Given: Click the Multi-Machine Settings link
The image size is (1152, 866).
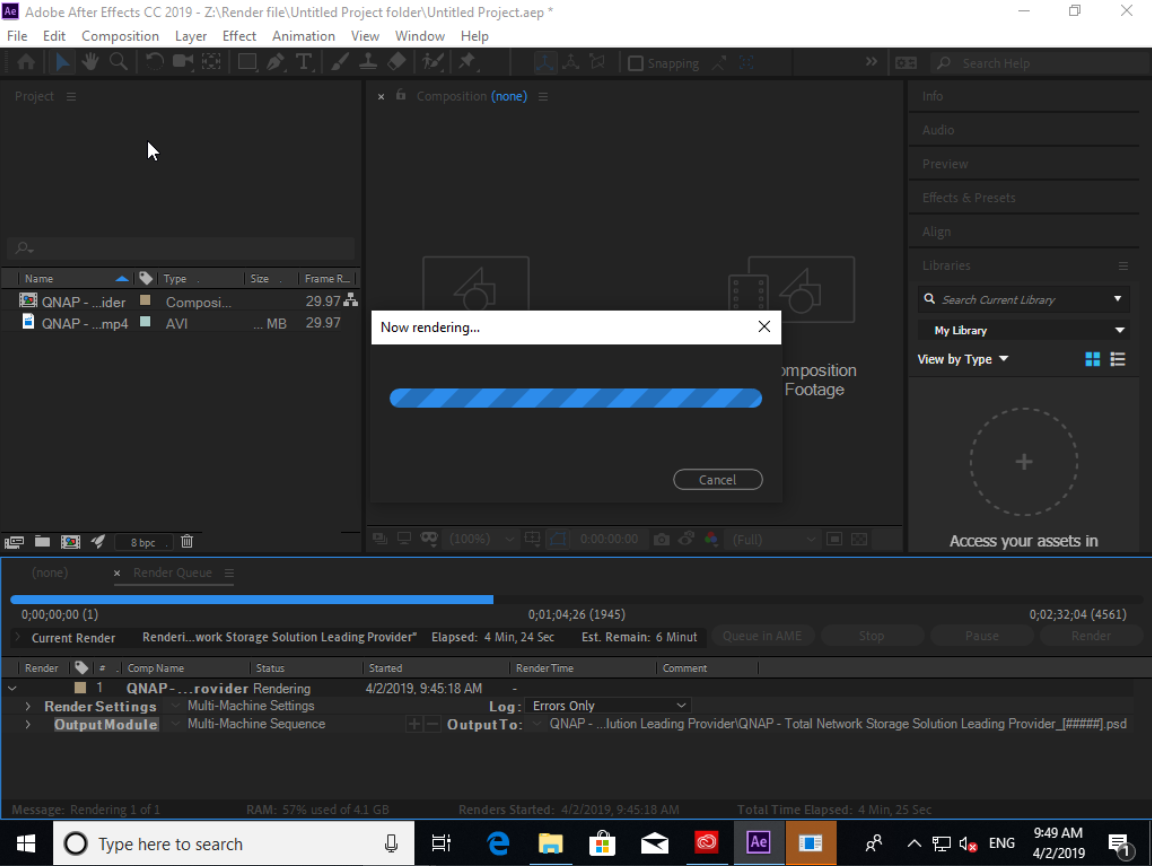Looking at the screenshot, I should point(251,706).
